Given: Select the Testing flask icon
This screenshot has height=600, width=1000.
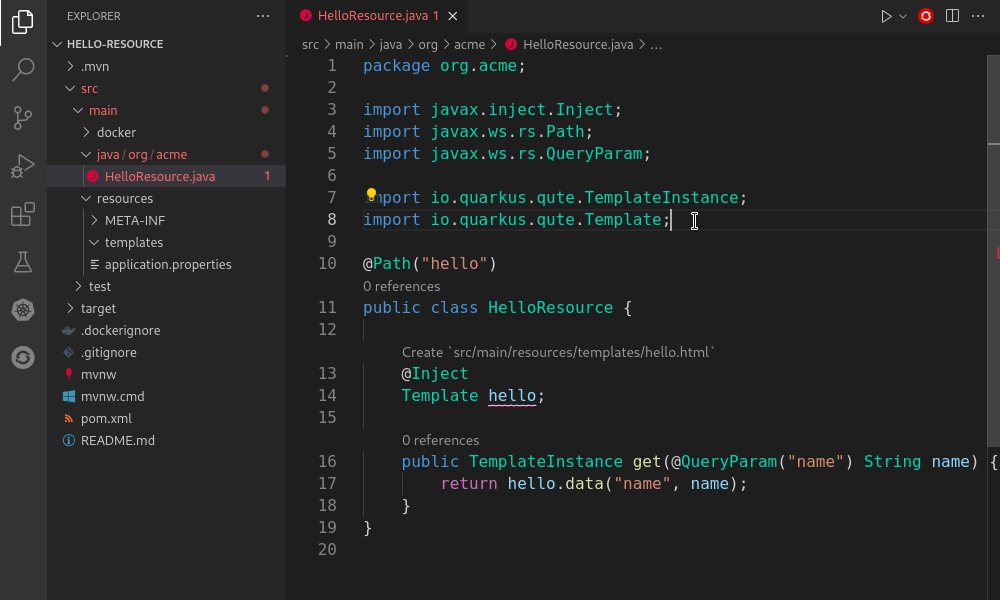Looking at the screenshot, I should [22, 262].
